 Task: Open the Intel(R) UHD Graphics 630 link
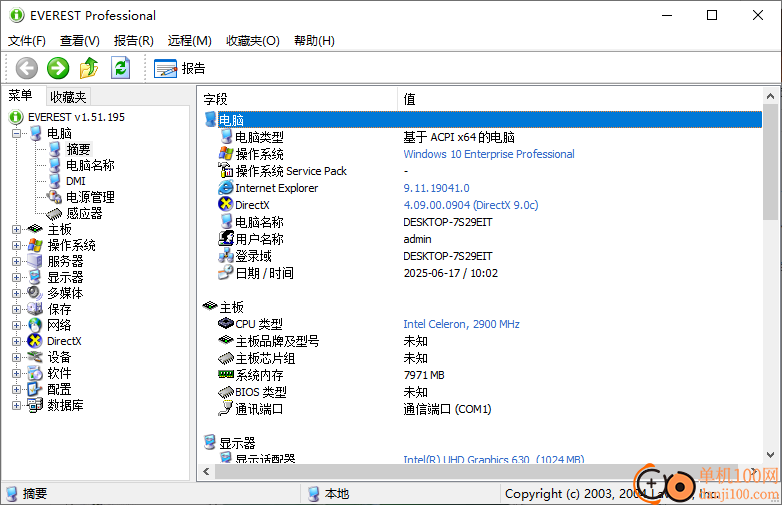tap(494, 459)
